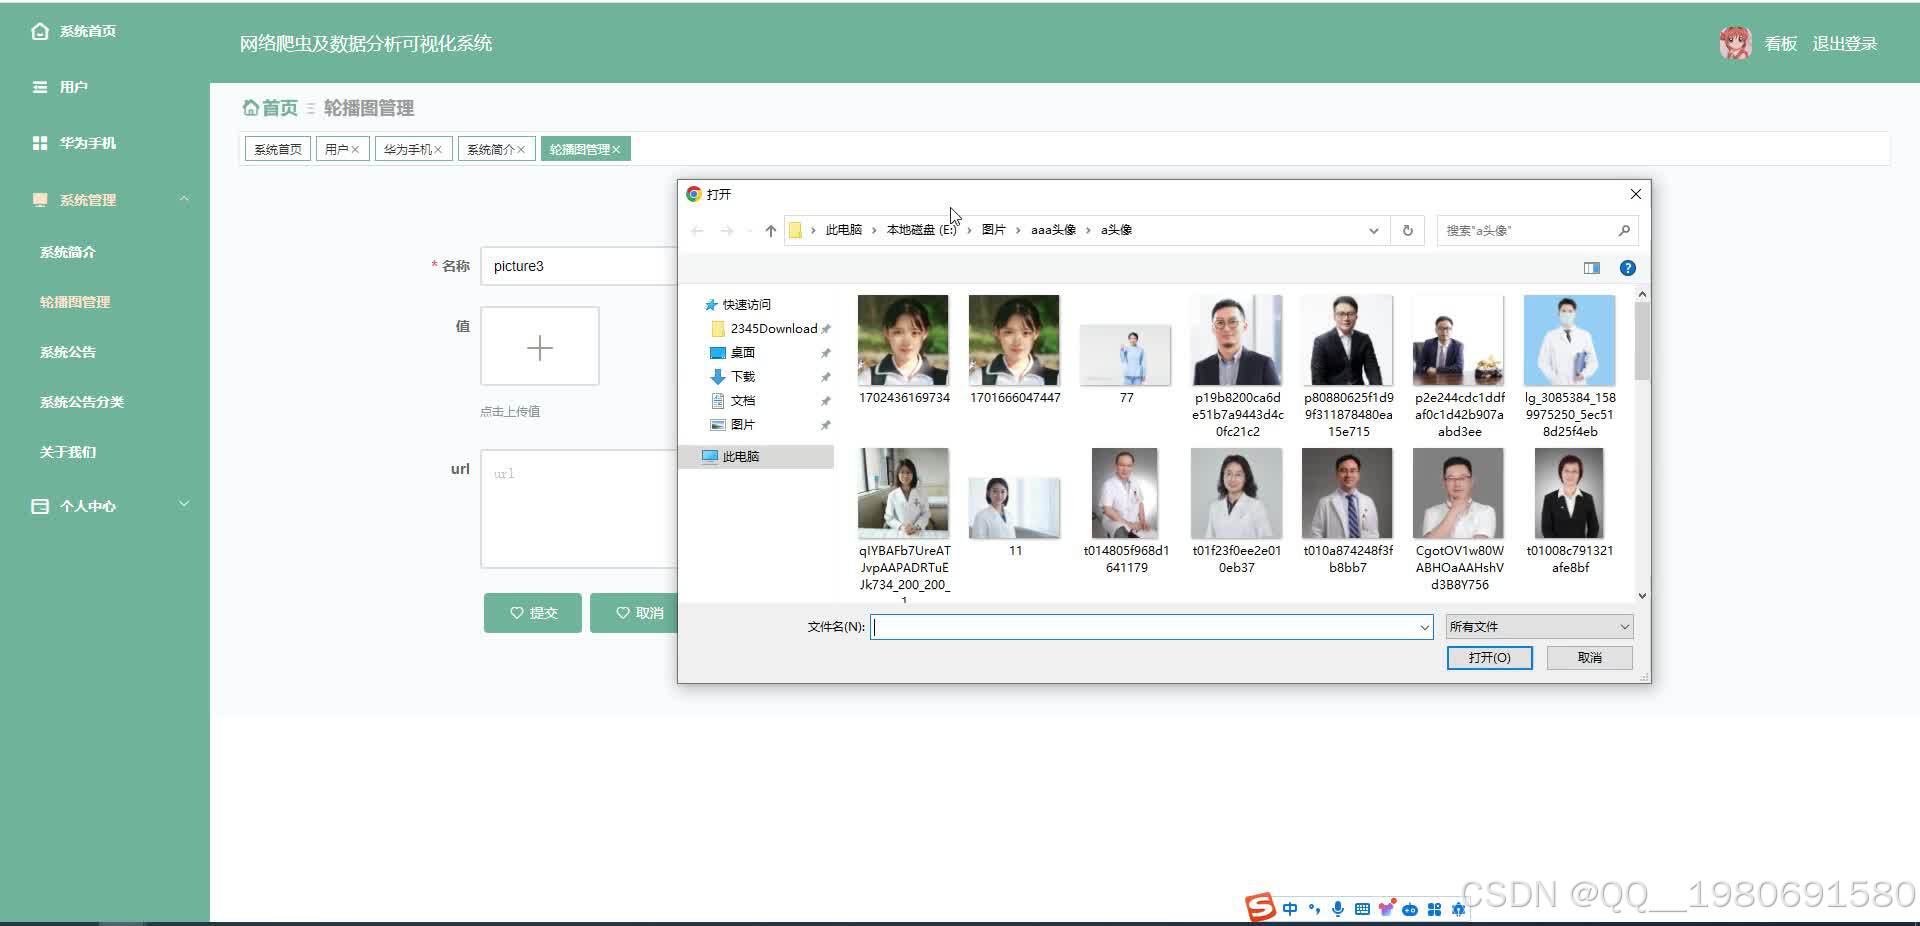Click the plus upload box for 值
The height and width of the screenshot is (926, 1920).
pyautogui.click(x=540, y=347)
